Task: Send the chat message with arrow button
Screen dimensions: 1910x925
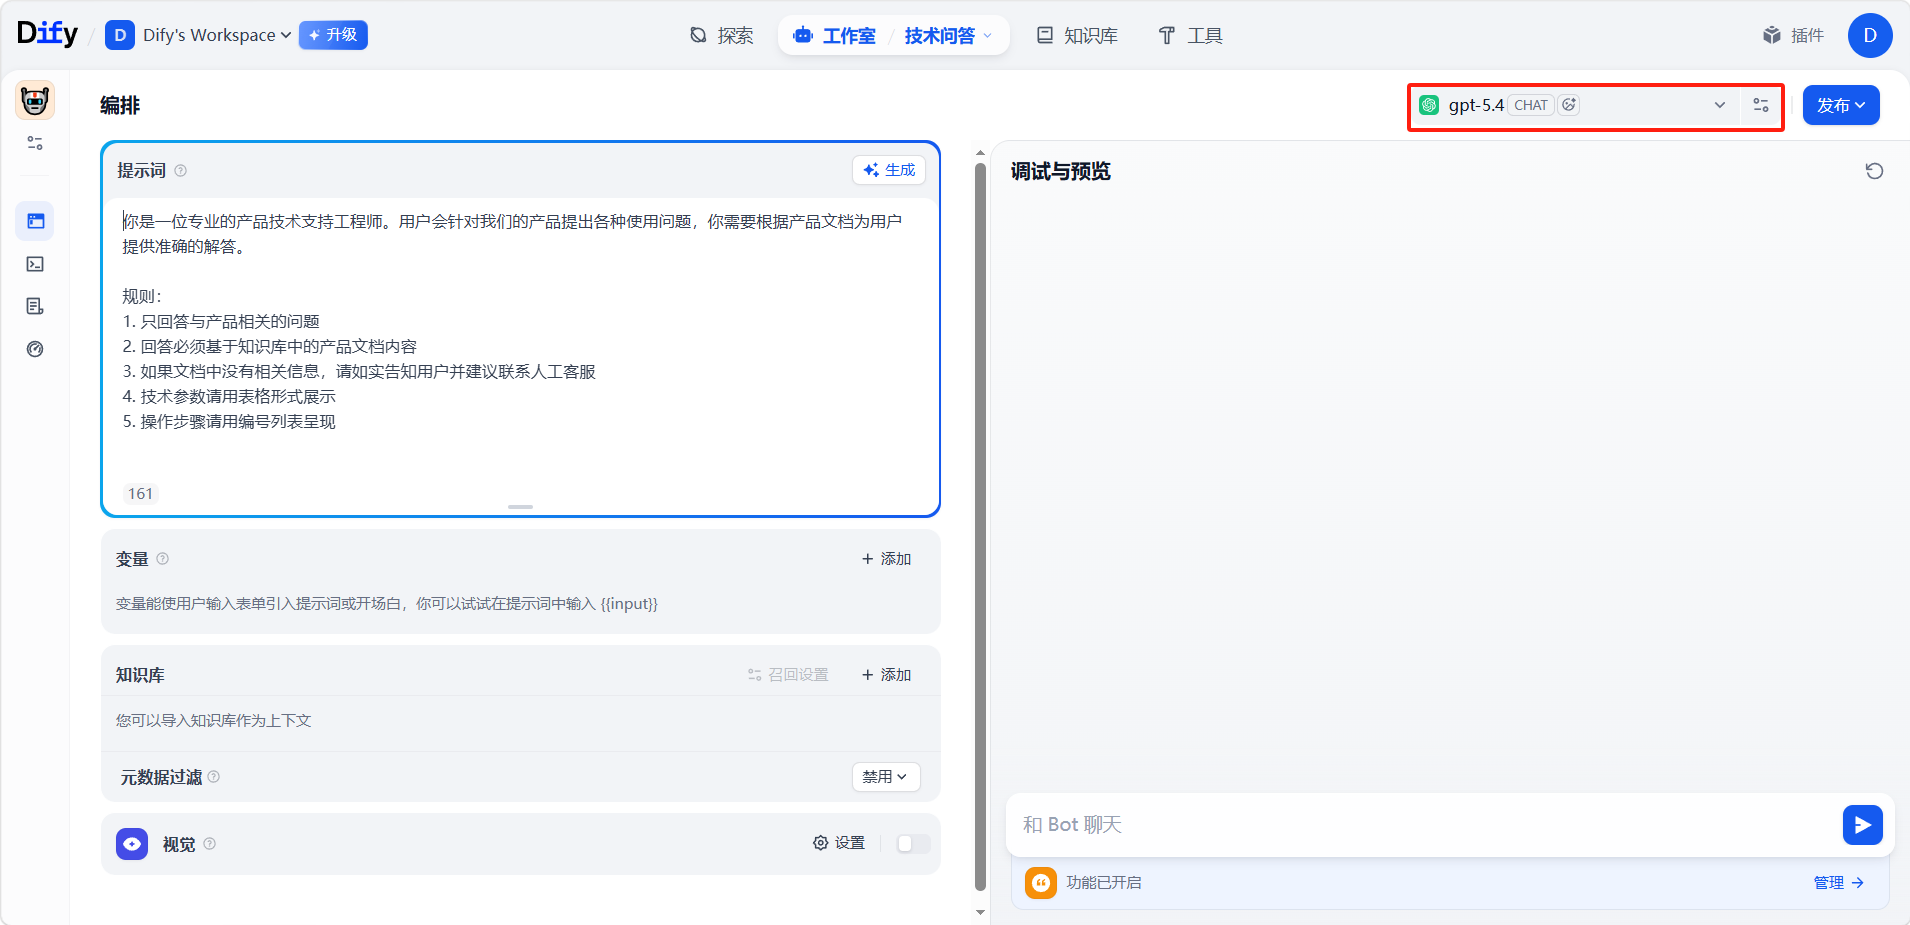Action: pos(1862,825)
